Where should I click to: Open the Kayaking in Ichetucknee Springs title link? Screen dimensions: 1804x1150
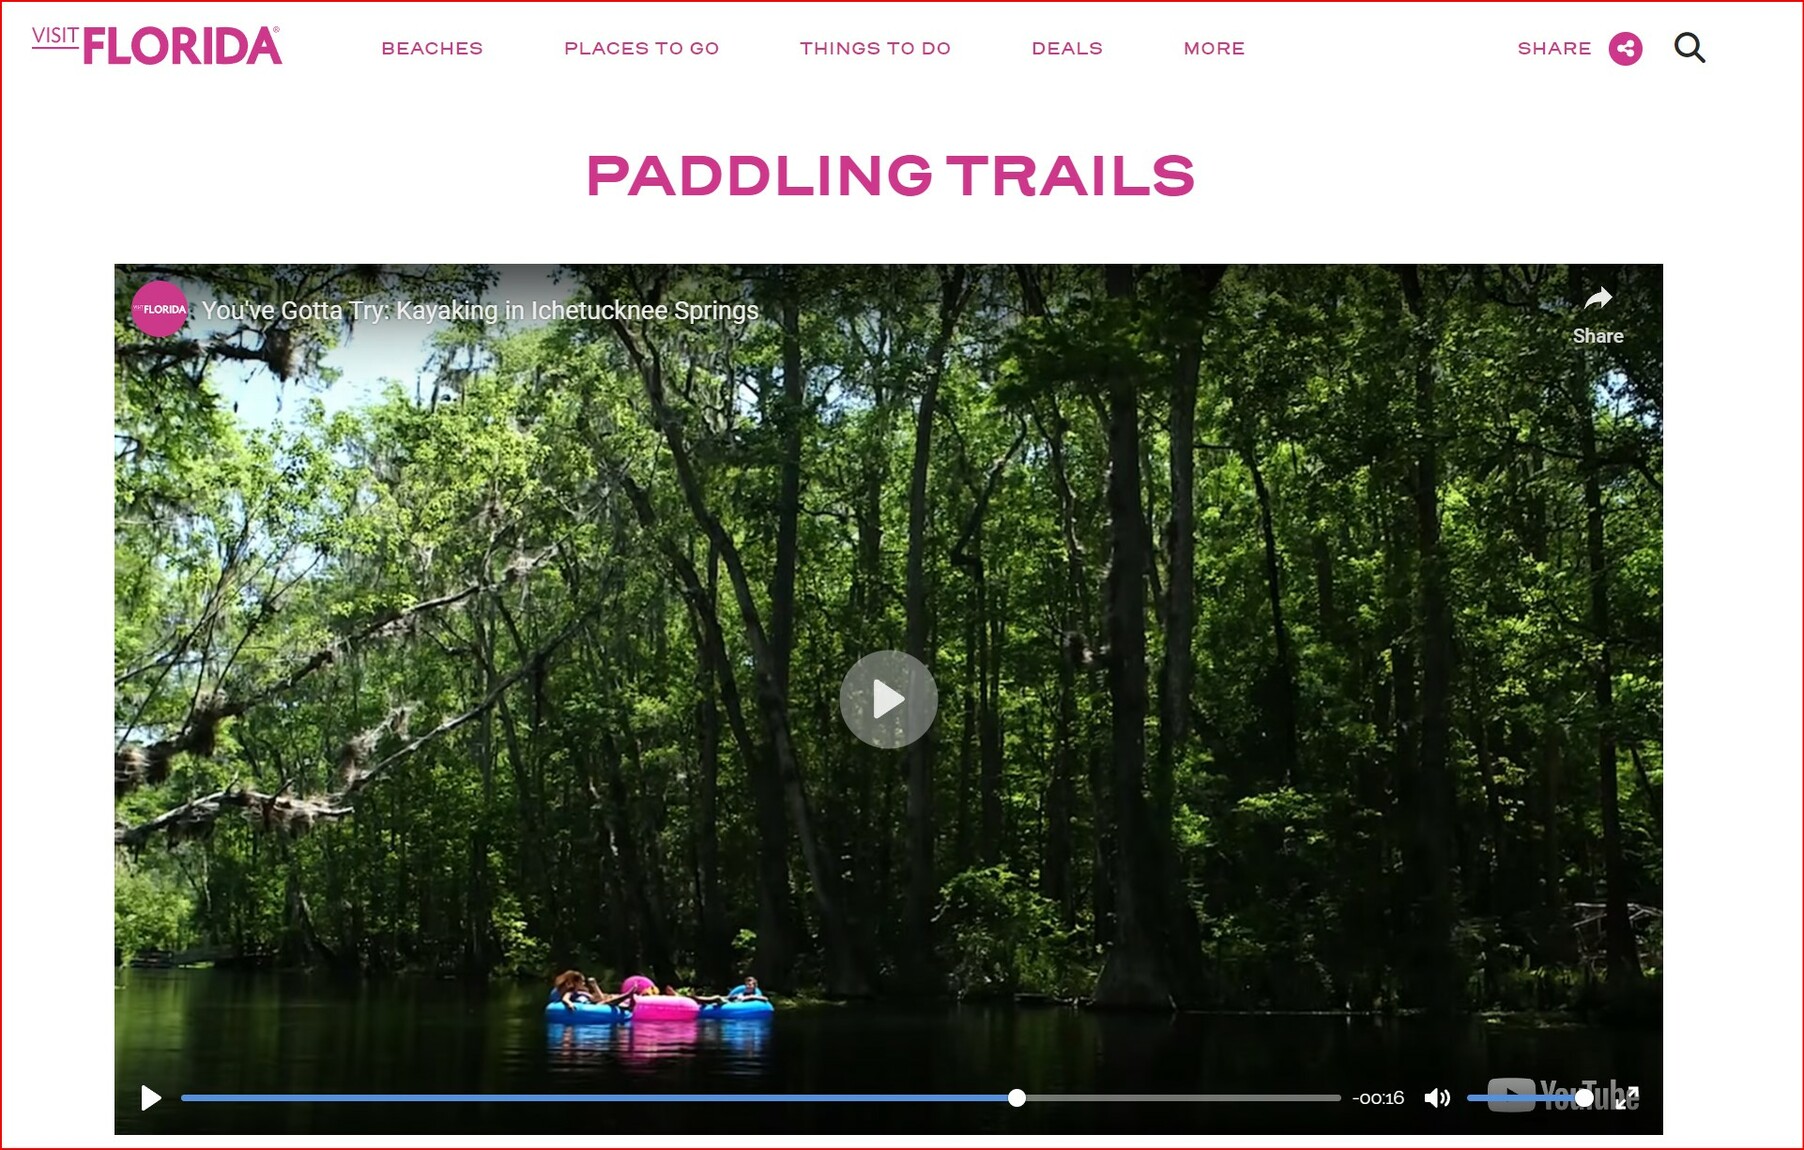coord(480,311)
